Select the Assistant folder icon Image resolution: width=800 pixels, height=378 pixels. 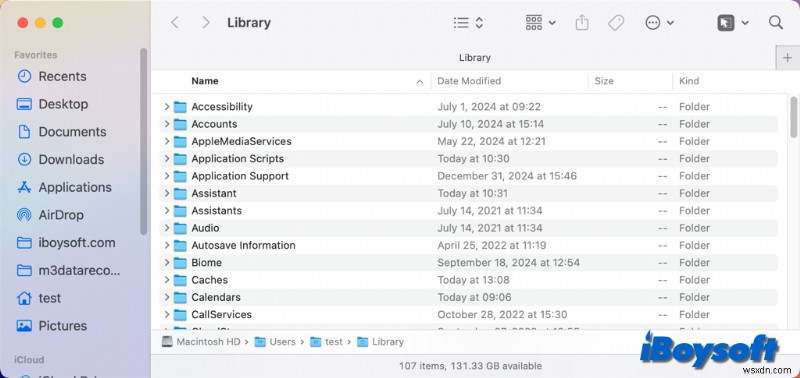pos(180,193)
